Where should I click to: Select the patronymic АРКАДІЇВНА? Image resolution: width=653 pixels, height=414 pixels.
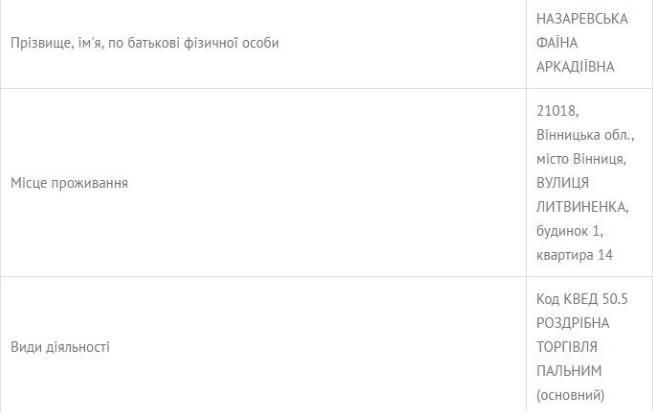(577, 65)
